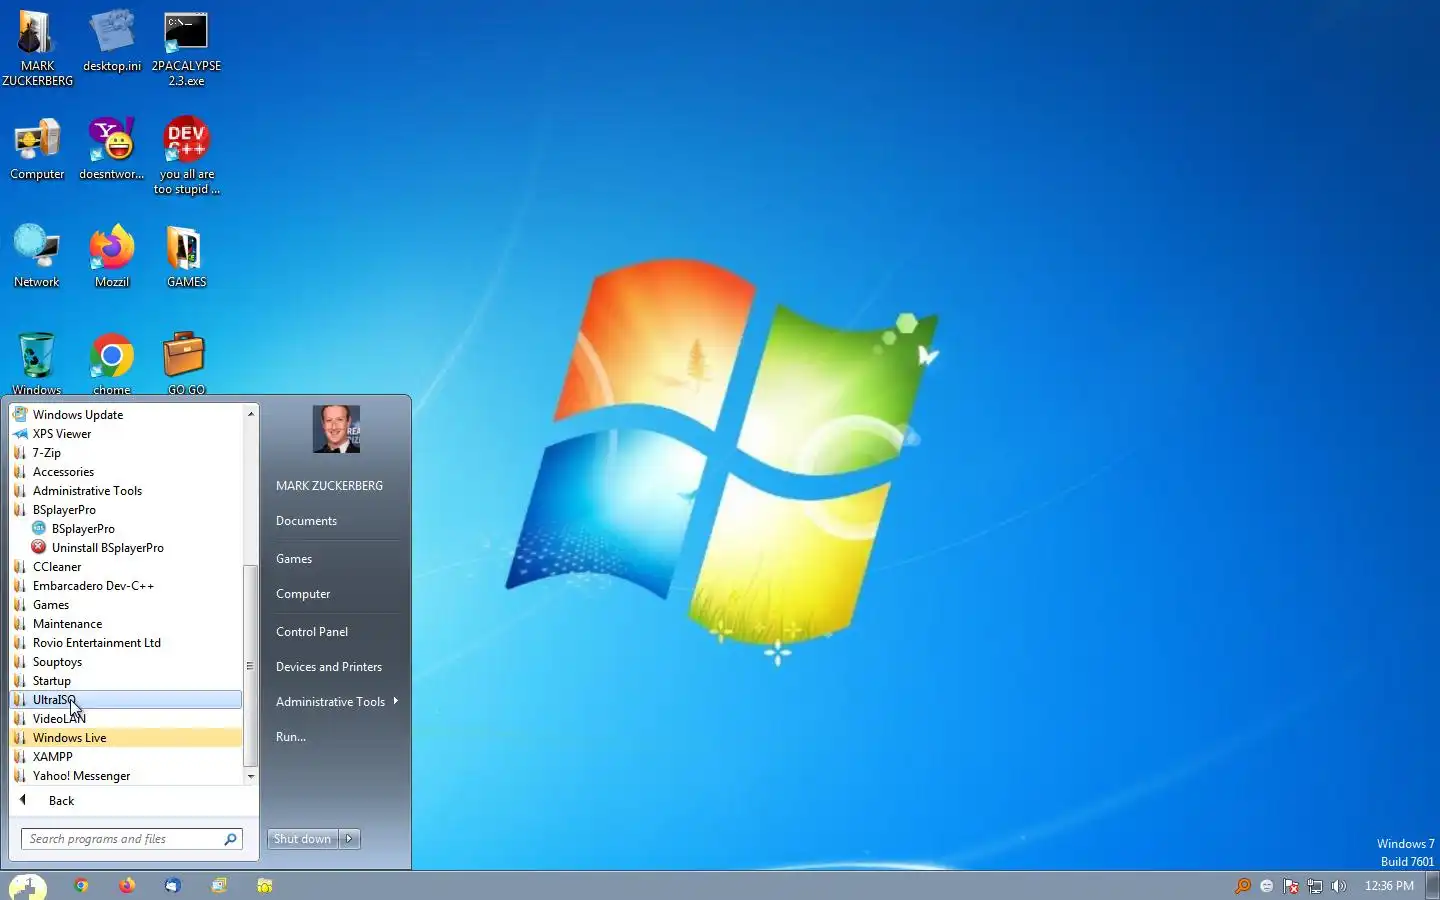Screen dimensions: 1440x900
Task: Click the grey face tray icon
Action: pyautogui.click(x=1267, y=886)
